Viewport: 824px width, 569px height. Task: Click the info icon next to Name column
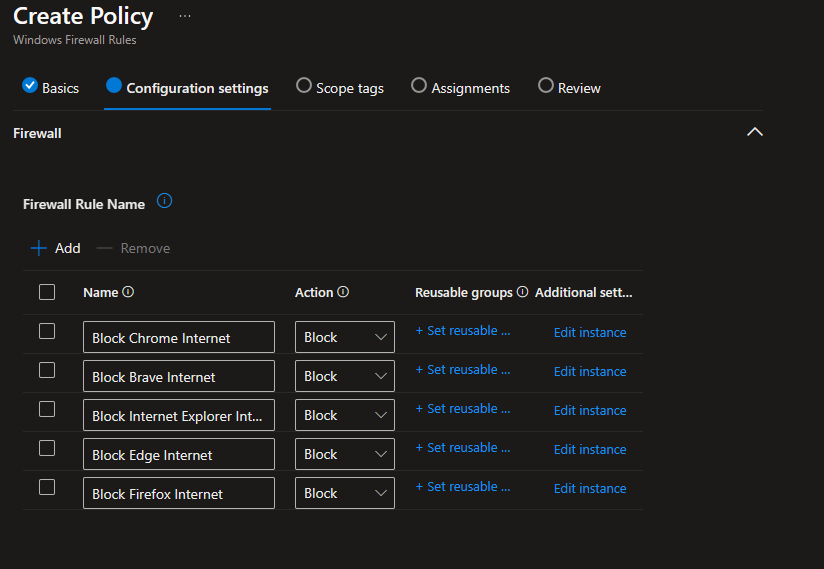point(128,293)
